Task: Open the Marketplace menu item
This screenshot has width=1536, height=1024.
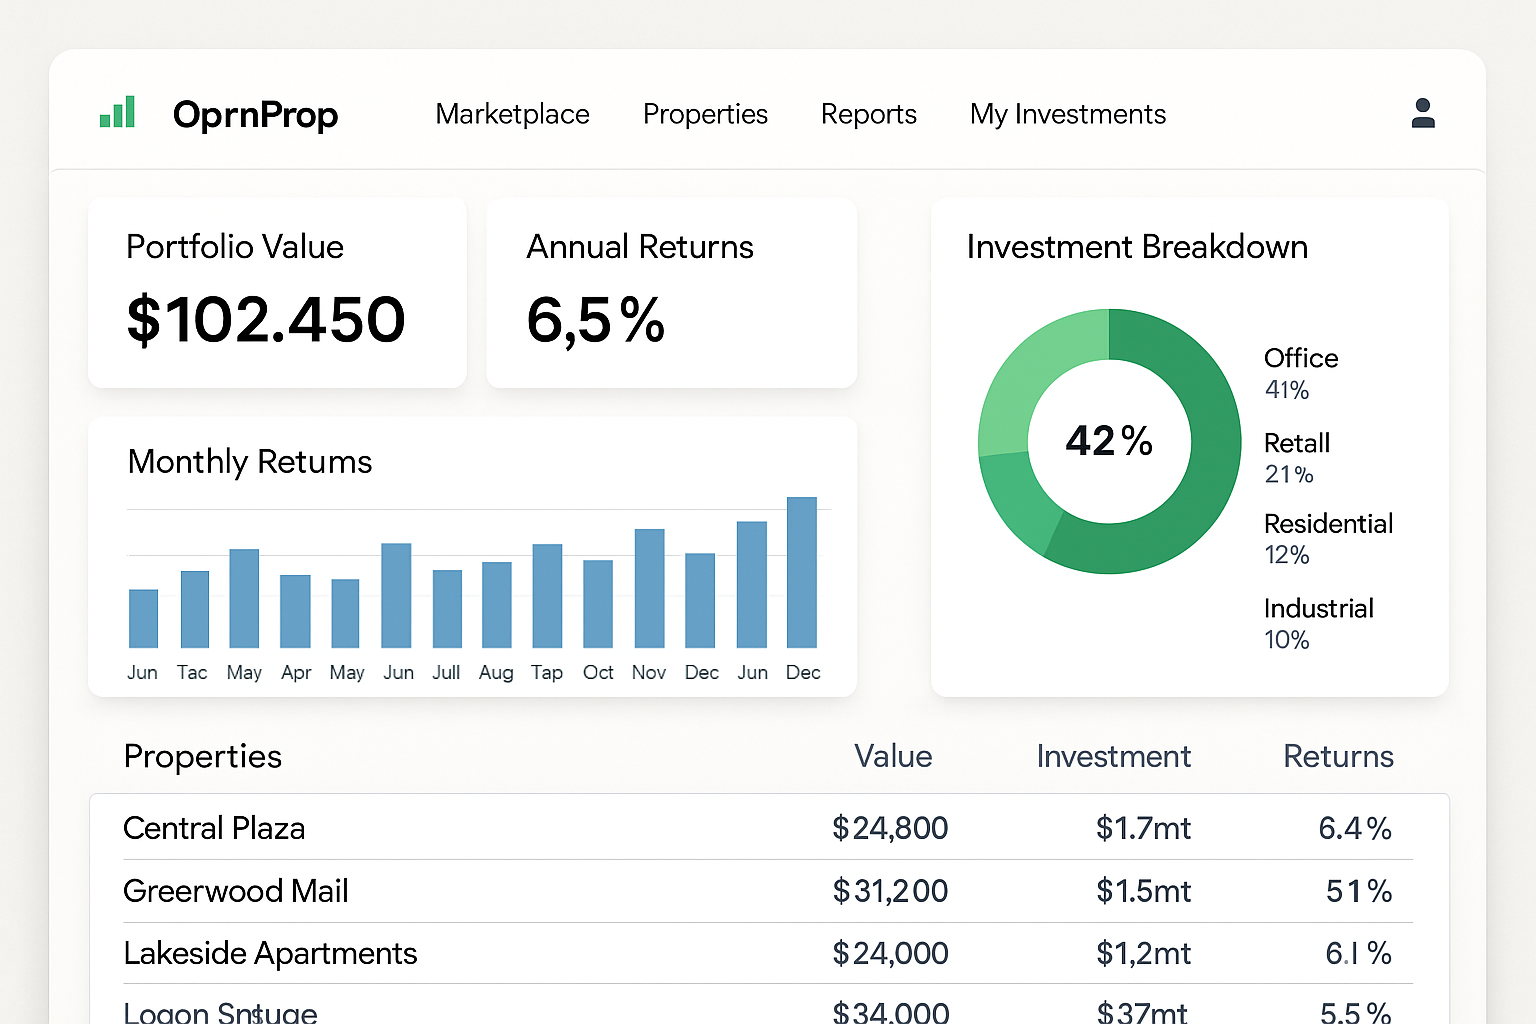Action: pos(512,114)
